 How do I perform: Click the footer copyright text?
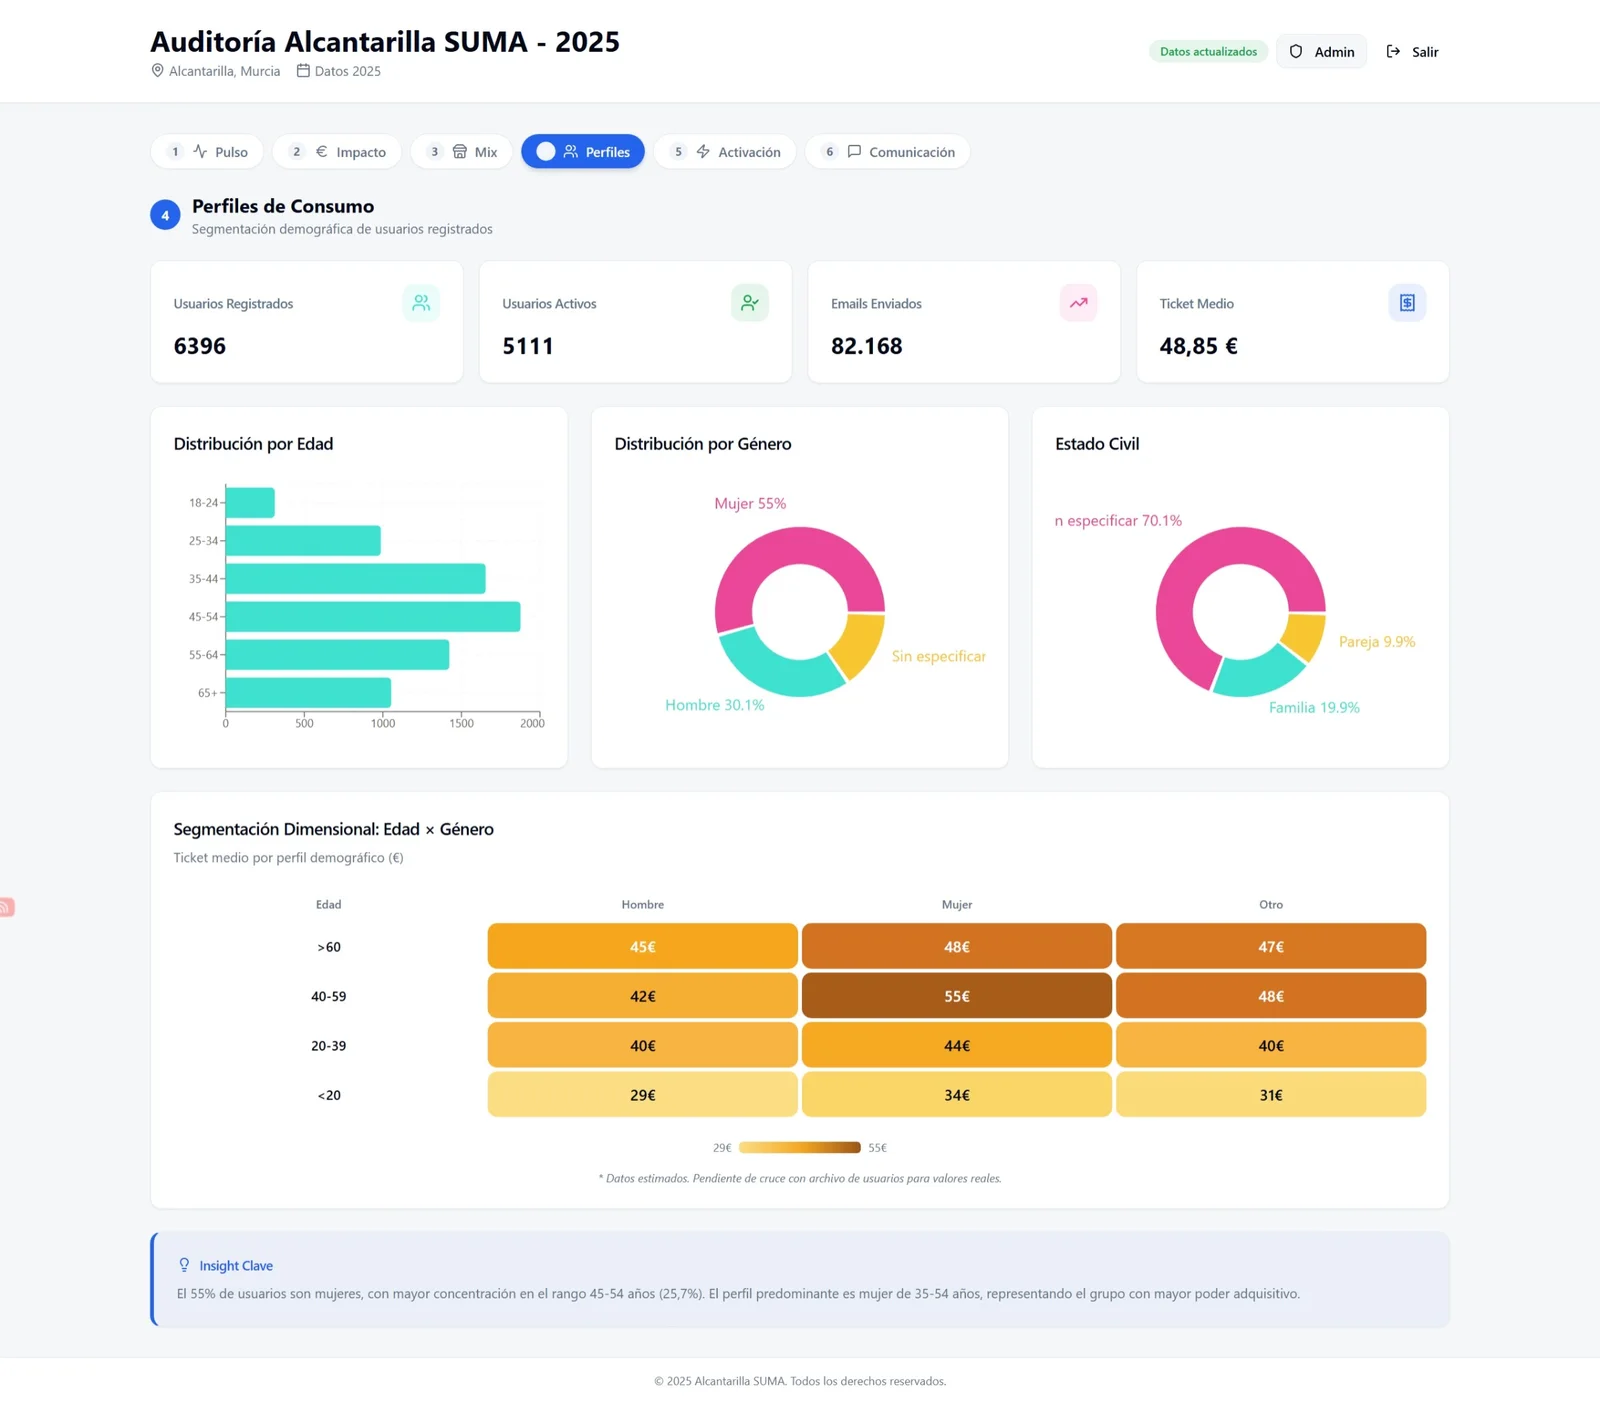click(800, 1381)
